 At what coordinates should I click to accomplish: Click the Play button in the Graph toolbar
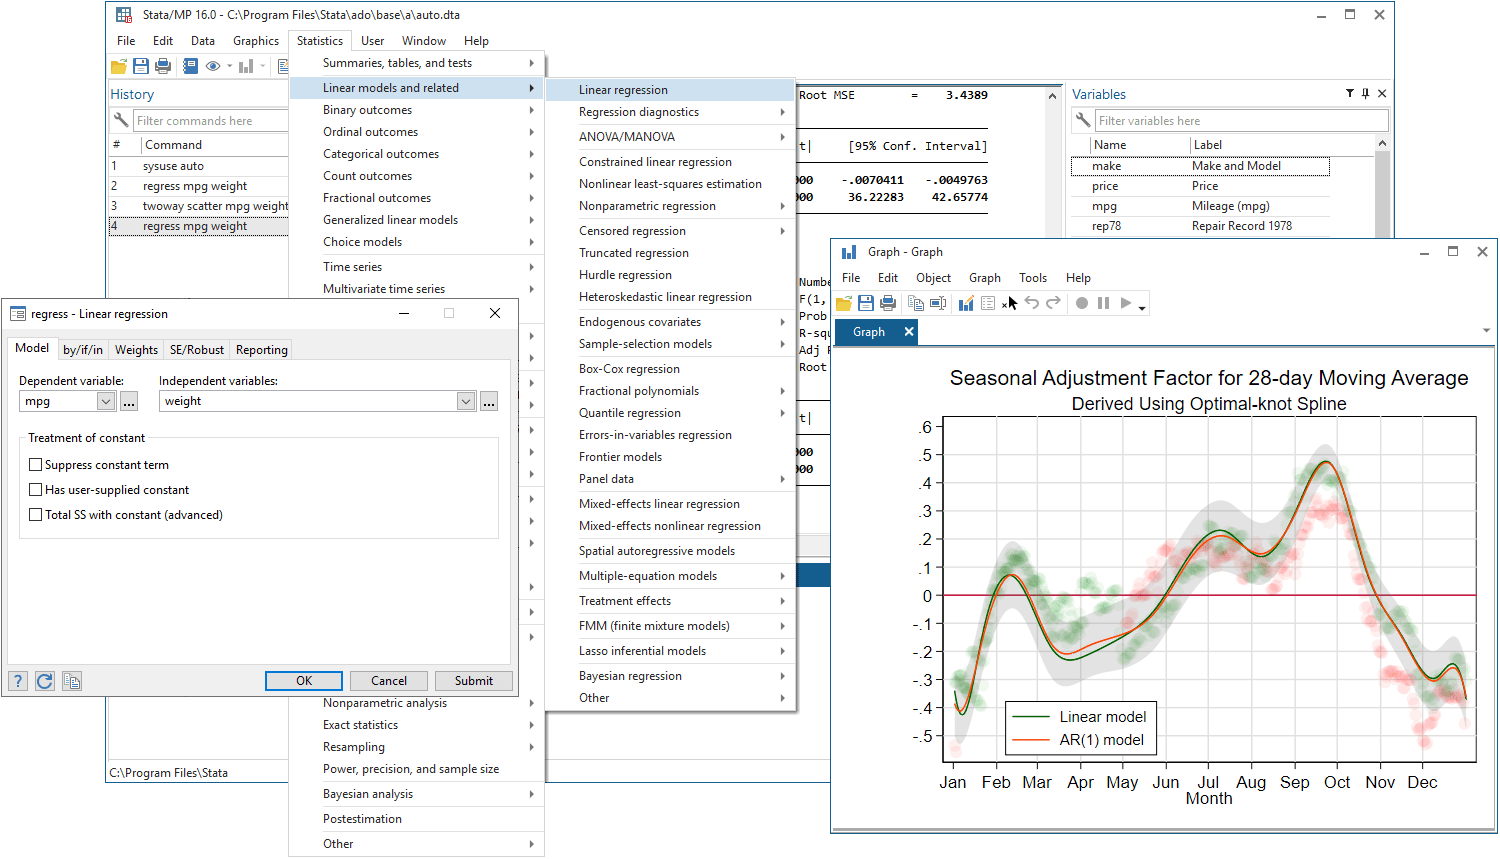[x=1124, y=303]
